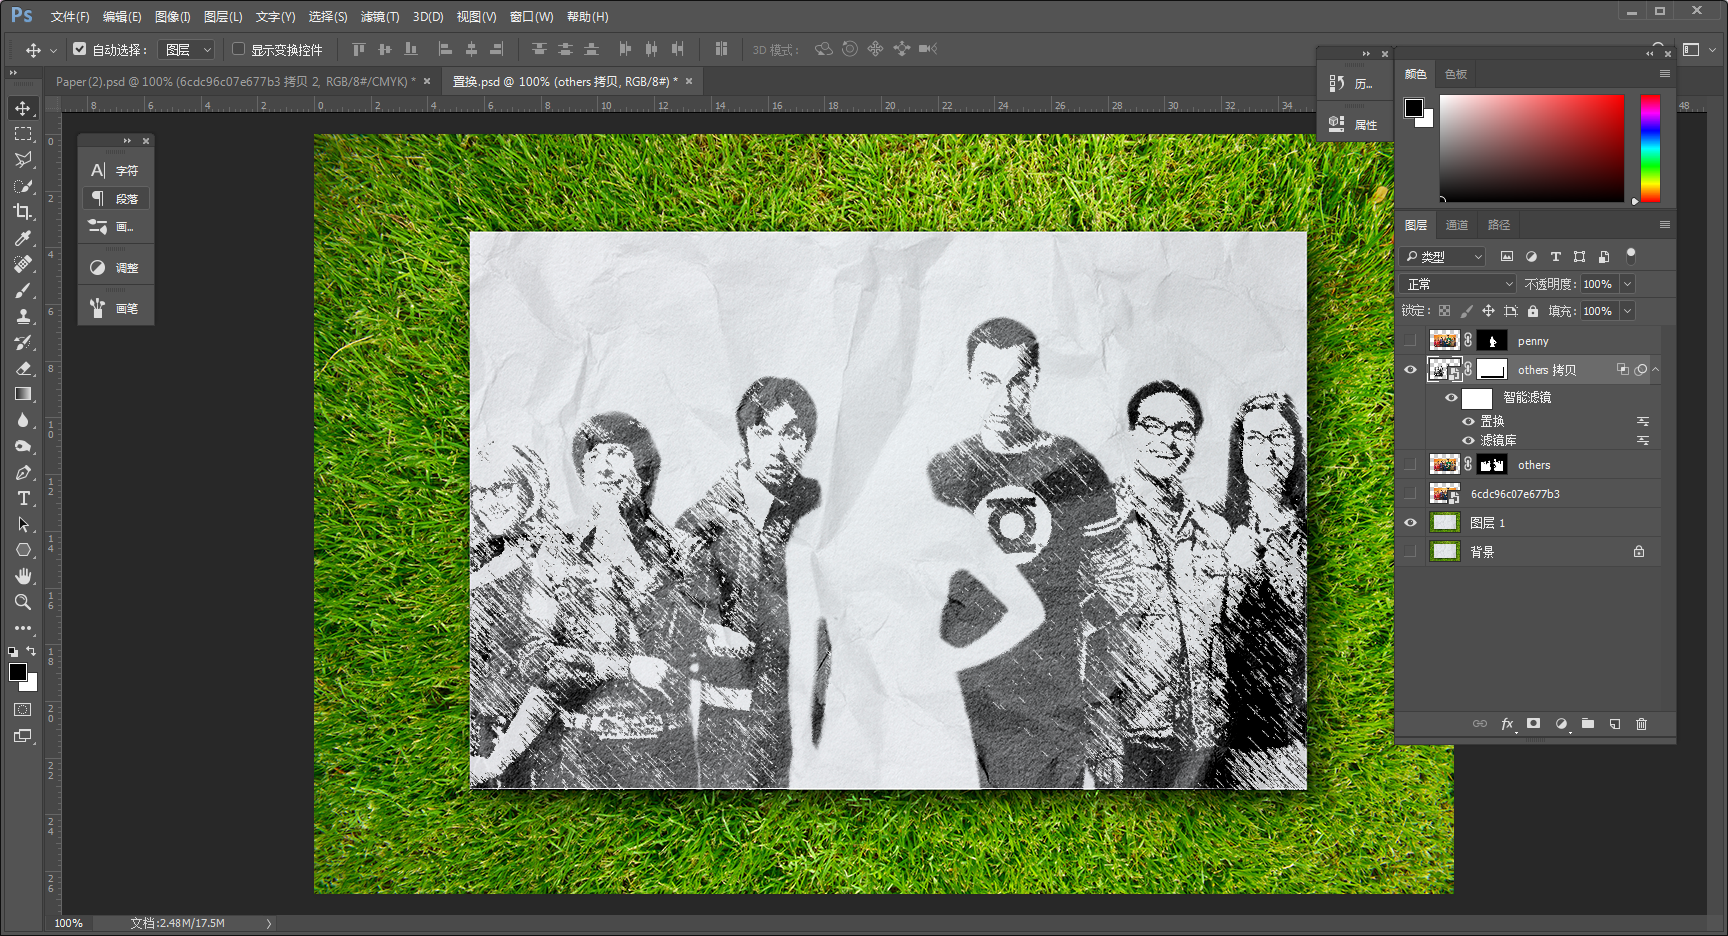The height and width of the screenshot is (936, 1728).
Task: Open the 滤镜(T) menu
Action: (x=380, y=17)
